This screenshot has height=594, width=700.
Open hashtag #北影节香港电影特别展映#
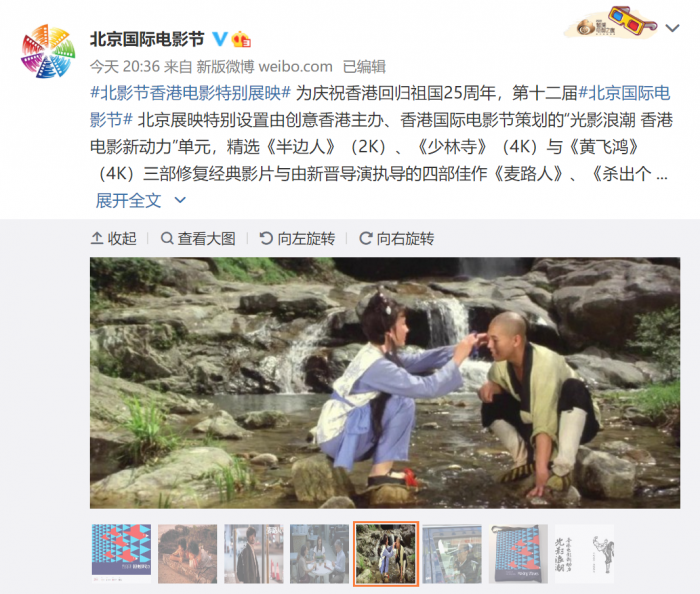pyautogui.click(x=191, y=93)
